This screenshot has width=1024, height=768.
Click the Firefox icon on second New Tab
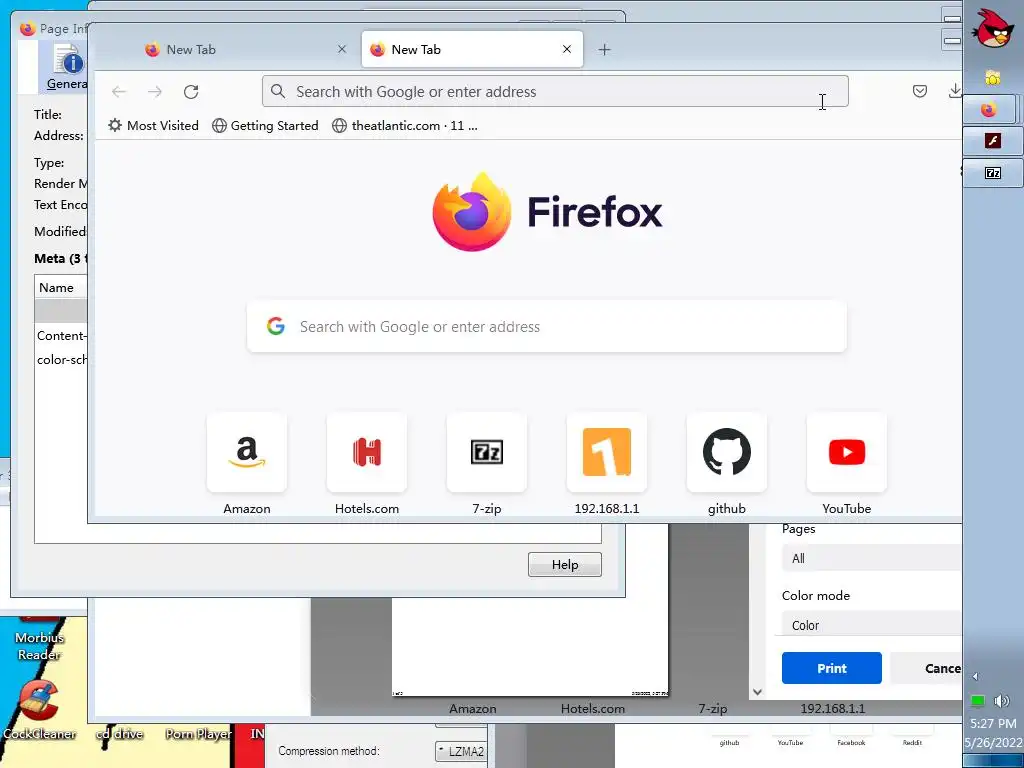pyautogui.click(x=377, y=50)
